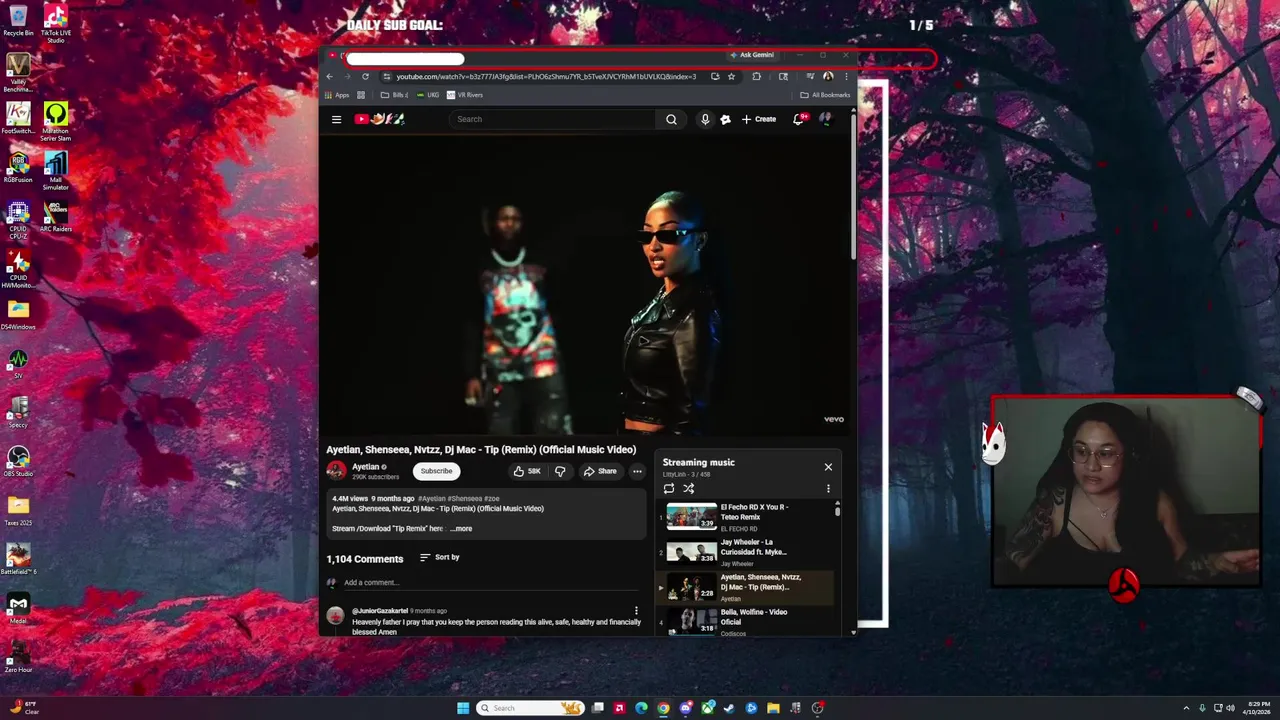This screenshot has width=1280, height=720.
Task: Open YouTube account avatar menu
Action: click(x=825, y=119)
